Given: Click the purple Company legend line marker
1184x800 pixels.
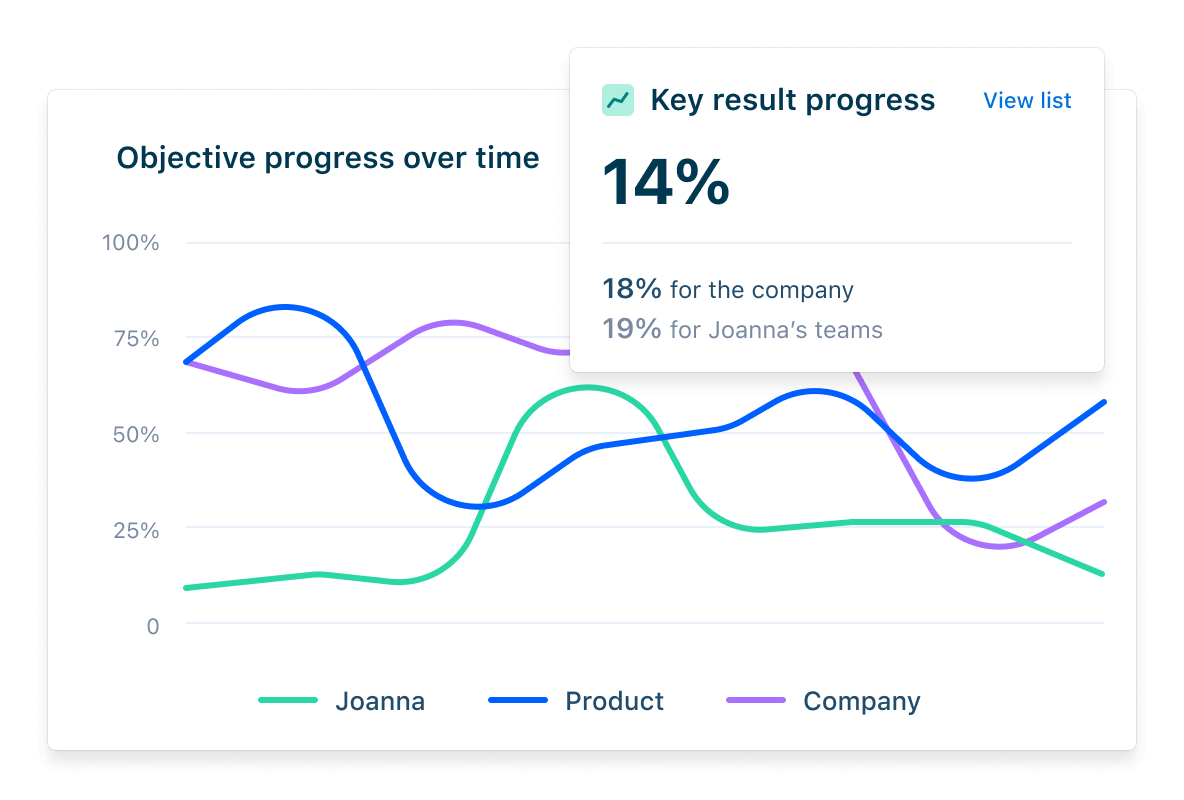Looking at the screenshot, I should point(758,701).
